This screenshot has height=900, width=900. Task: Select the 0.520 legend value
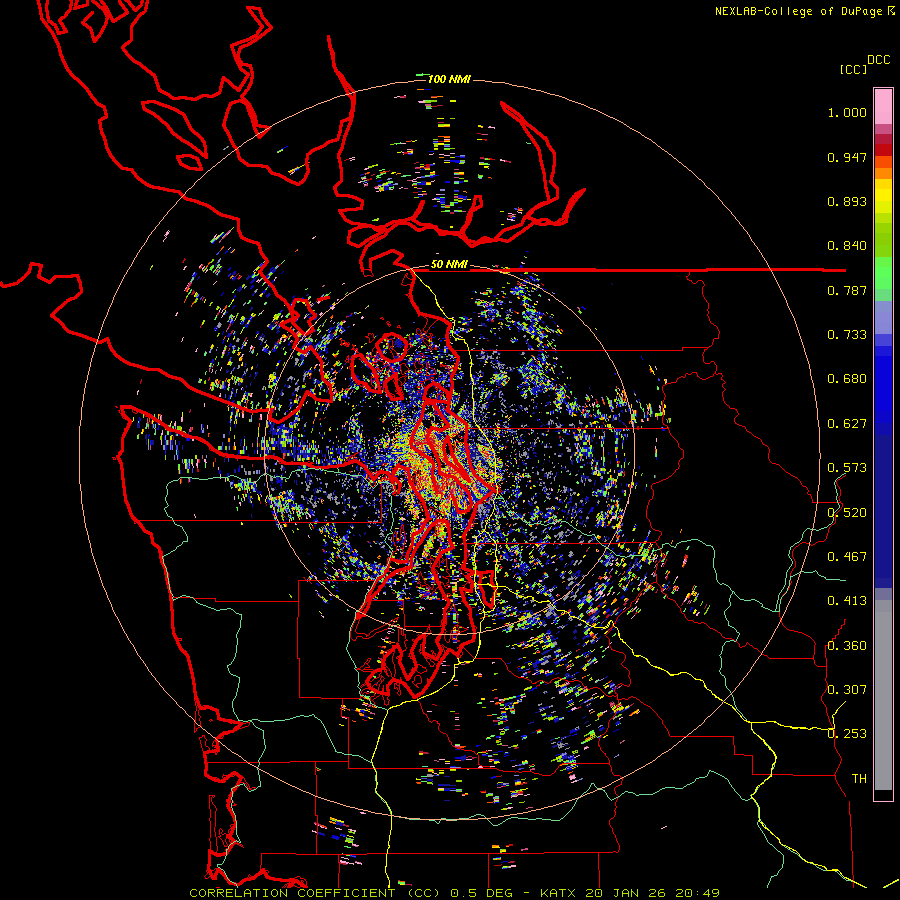(847, 513)
